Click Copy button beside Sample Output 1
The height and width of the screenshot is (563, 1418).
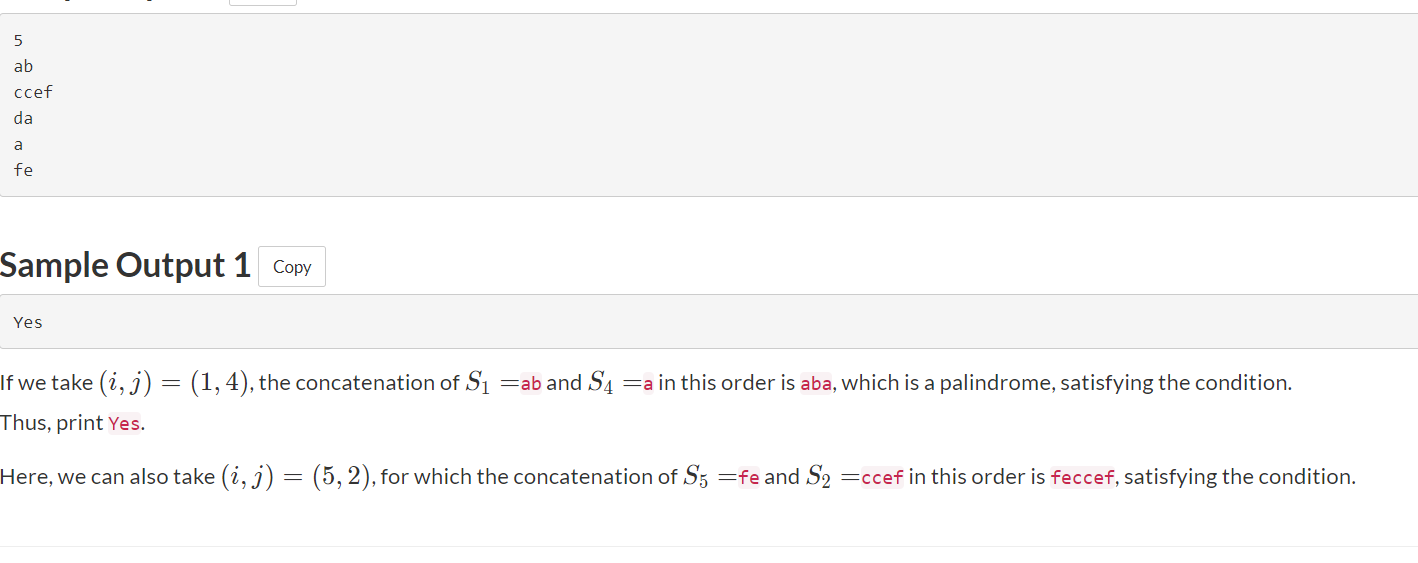(x=292, y=267)
